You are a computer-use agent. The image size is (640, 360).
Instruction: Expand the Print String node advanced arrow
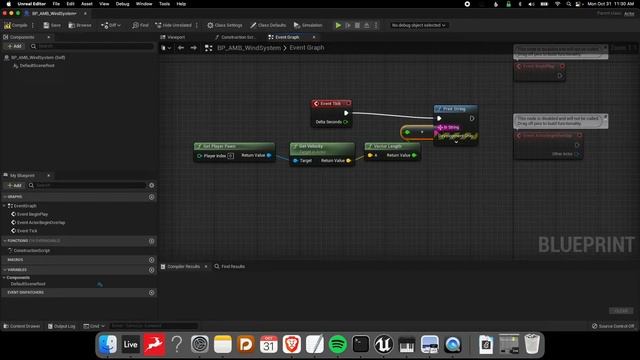coord(456,142)
